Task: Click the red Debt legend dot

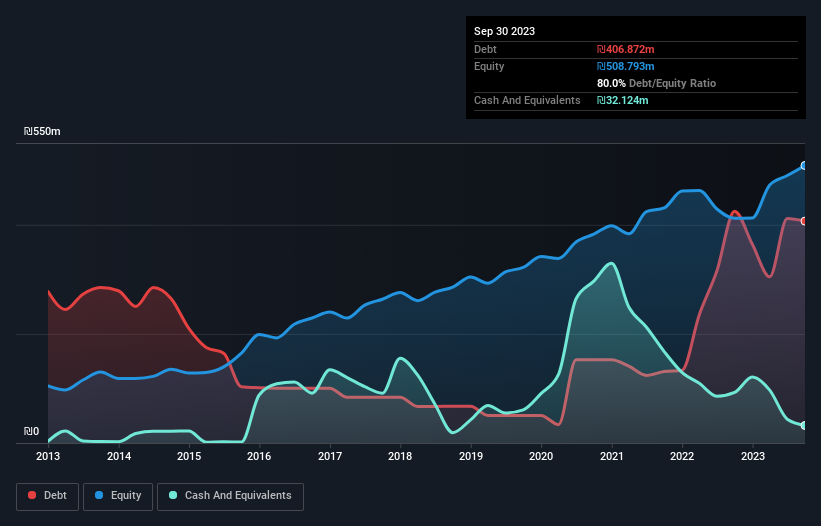Action: [x=32, y=495]
